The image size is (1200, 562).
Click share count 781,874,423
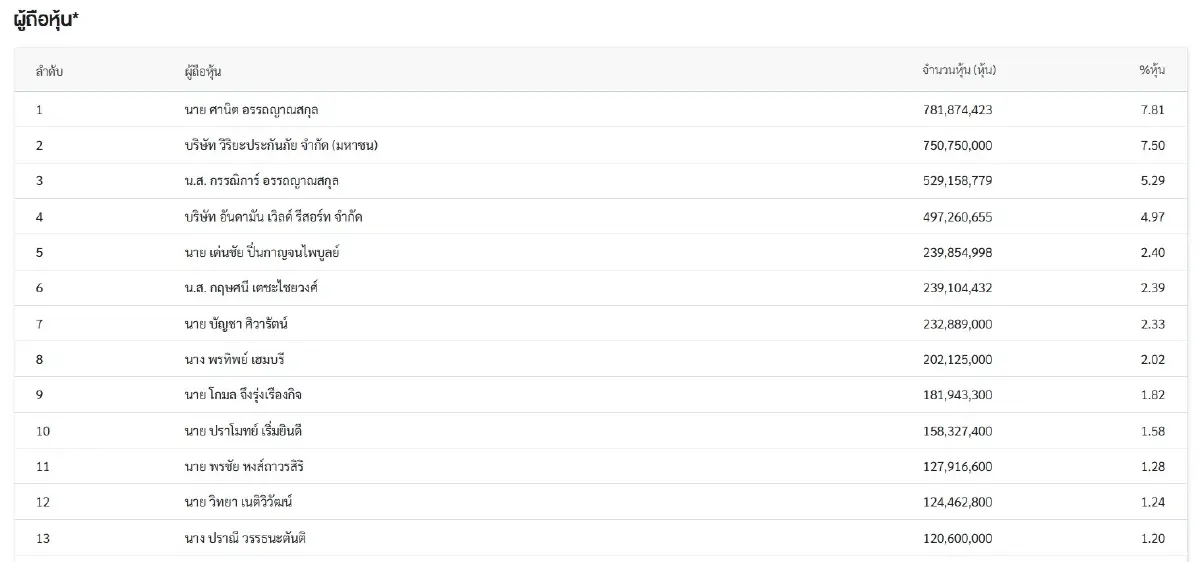(958, 109)
